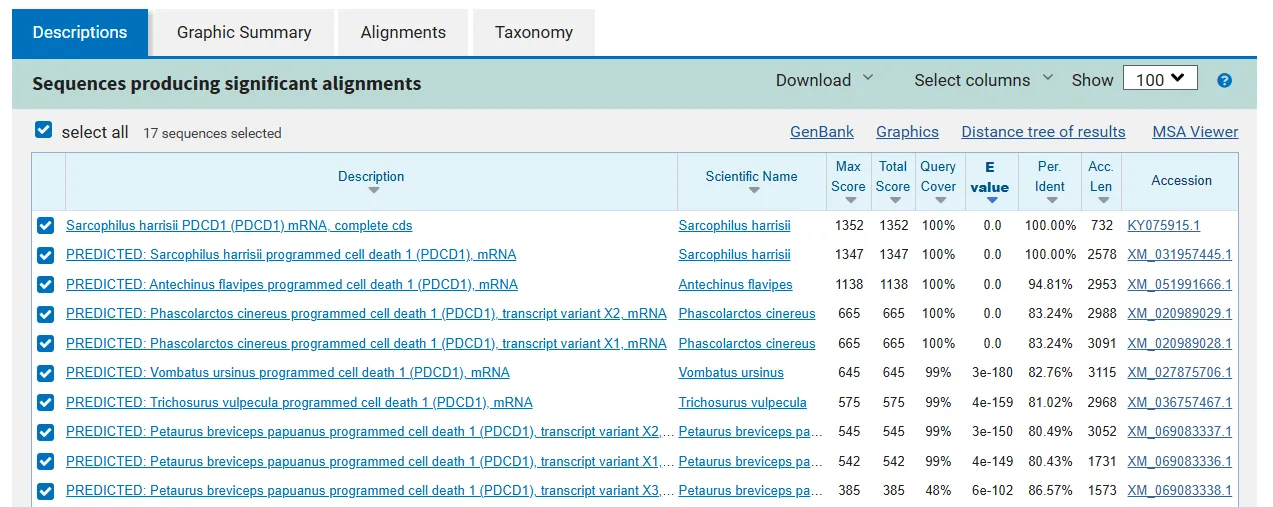Open PREDICTED Sarcophilus harrisii programmed cell death 1 description
Image resolution: width=1273 pixels, height=507 pixels.
point(291,255)
